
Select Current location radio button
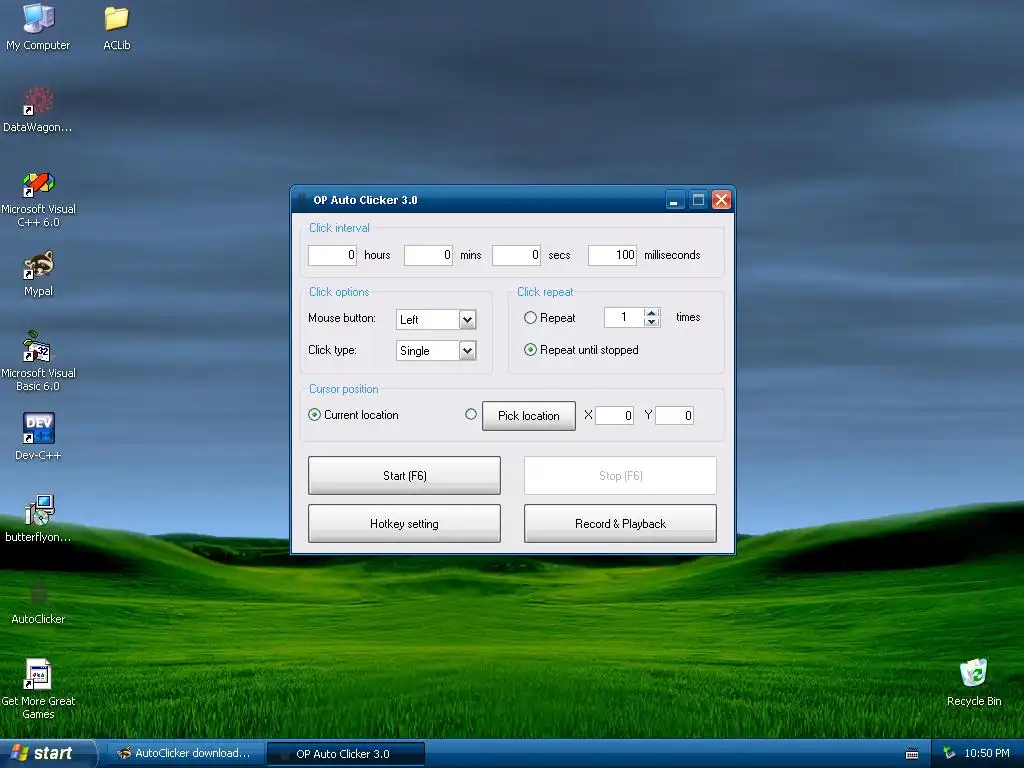pyautogui.click(x=314, y=415)
